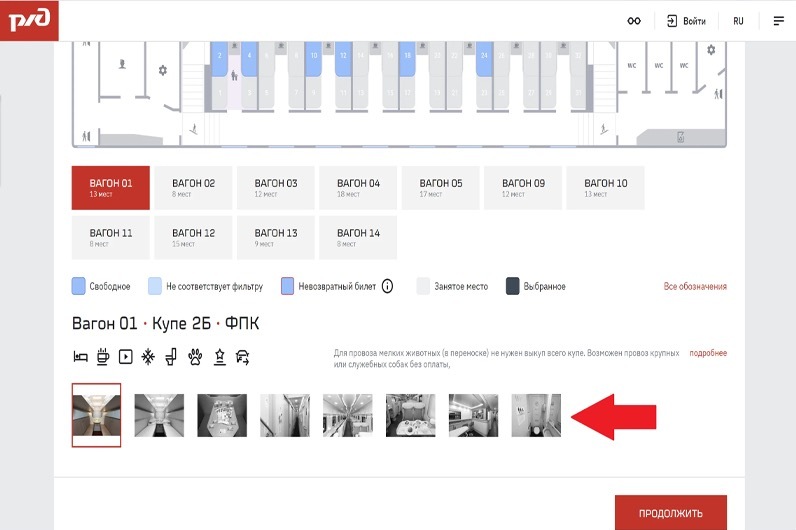The image size is (796, 530).
Task: Switch to Вагон 04 tab
Action: point(358,188)
